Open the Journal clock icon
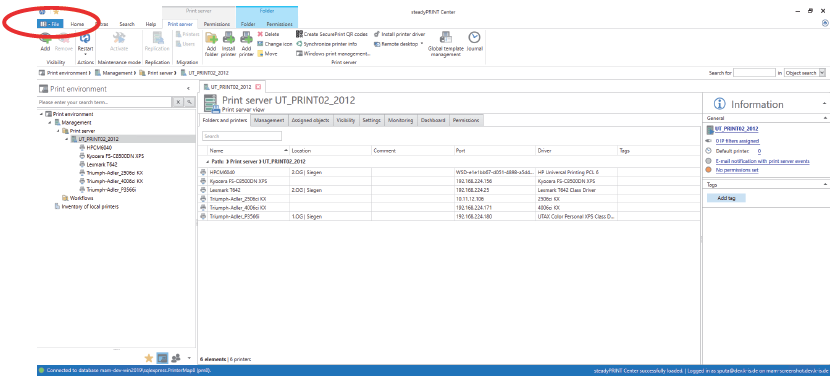The image size is (832, 378). [x=474, y=37]
